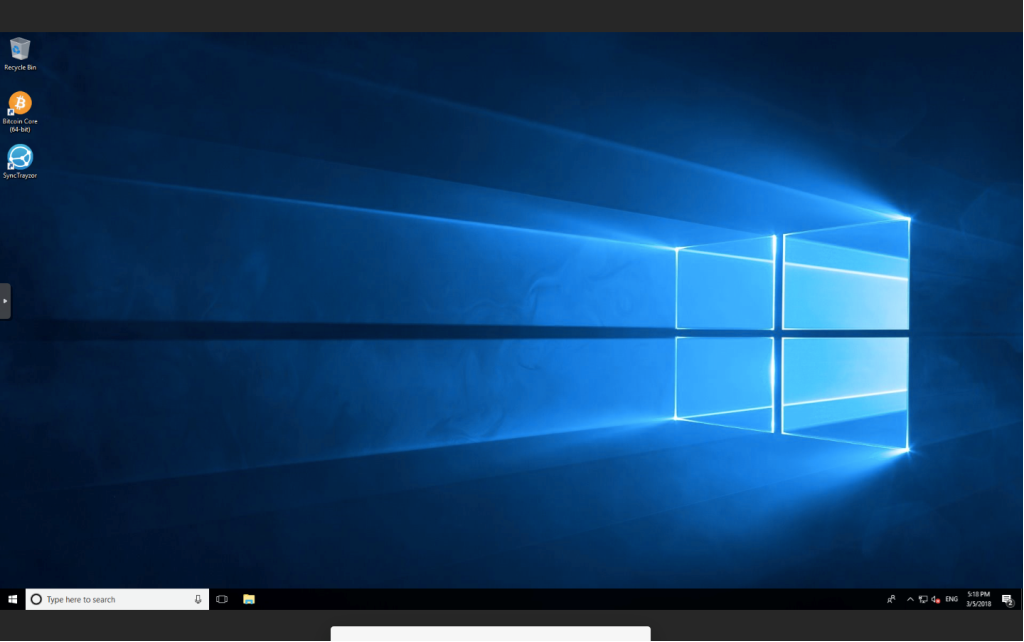Launch File Explorer from the taskbar
The width and height of the screenshot is (1024, 642).
coord(249,600)
